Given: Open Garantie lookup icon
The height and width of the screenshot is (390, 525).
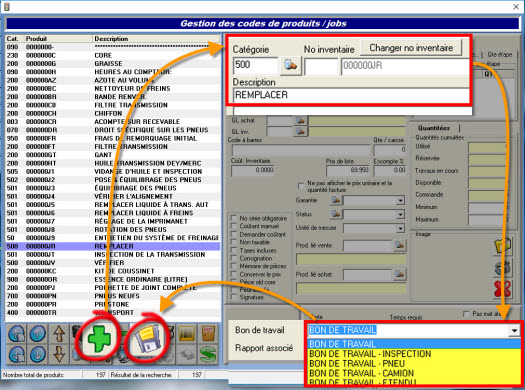Looking at the screenshot, I should click(x=336, y=200).
